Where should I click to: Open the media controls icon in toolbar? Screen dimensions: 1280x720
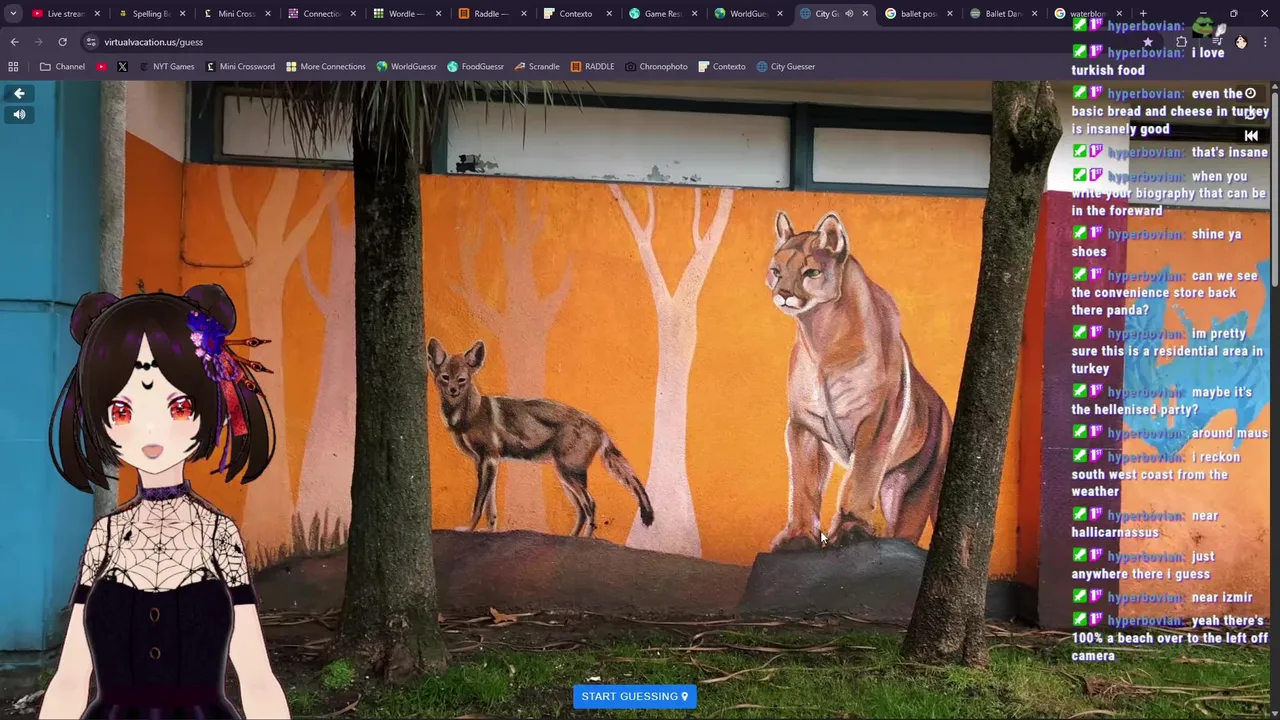pyautogui.click(x=1217, y=42)
